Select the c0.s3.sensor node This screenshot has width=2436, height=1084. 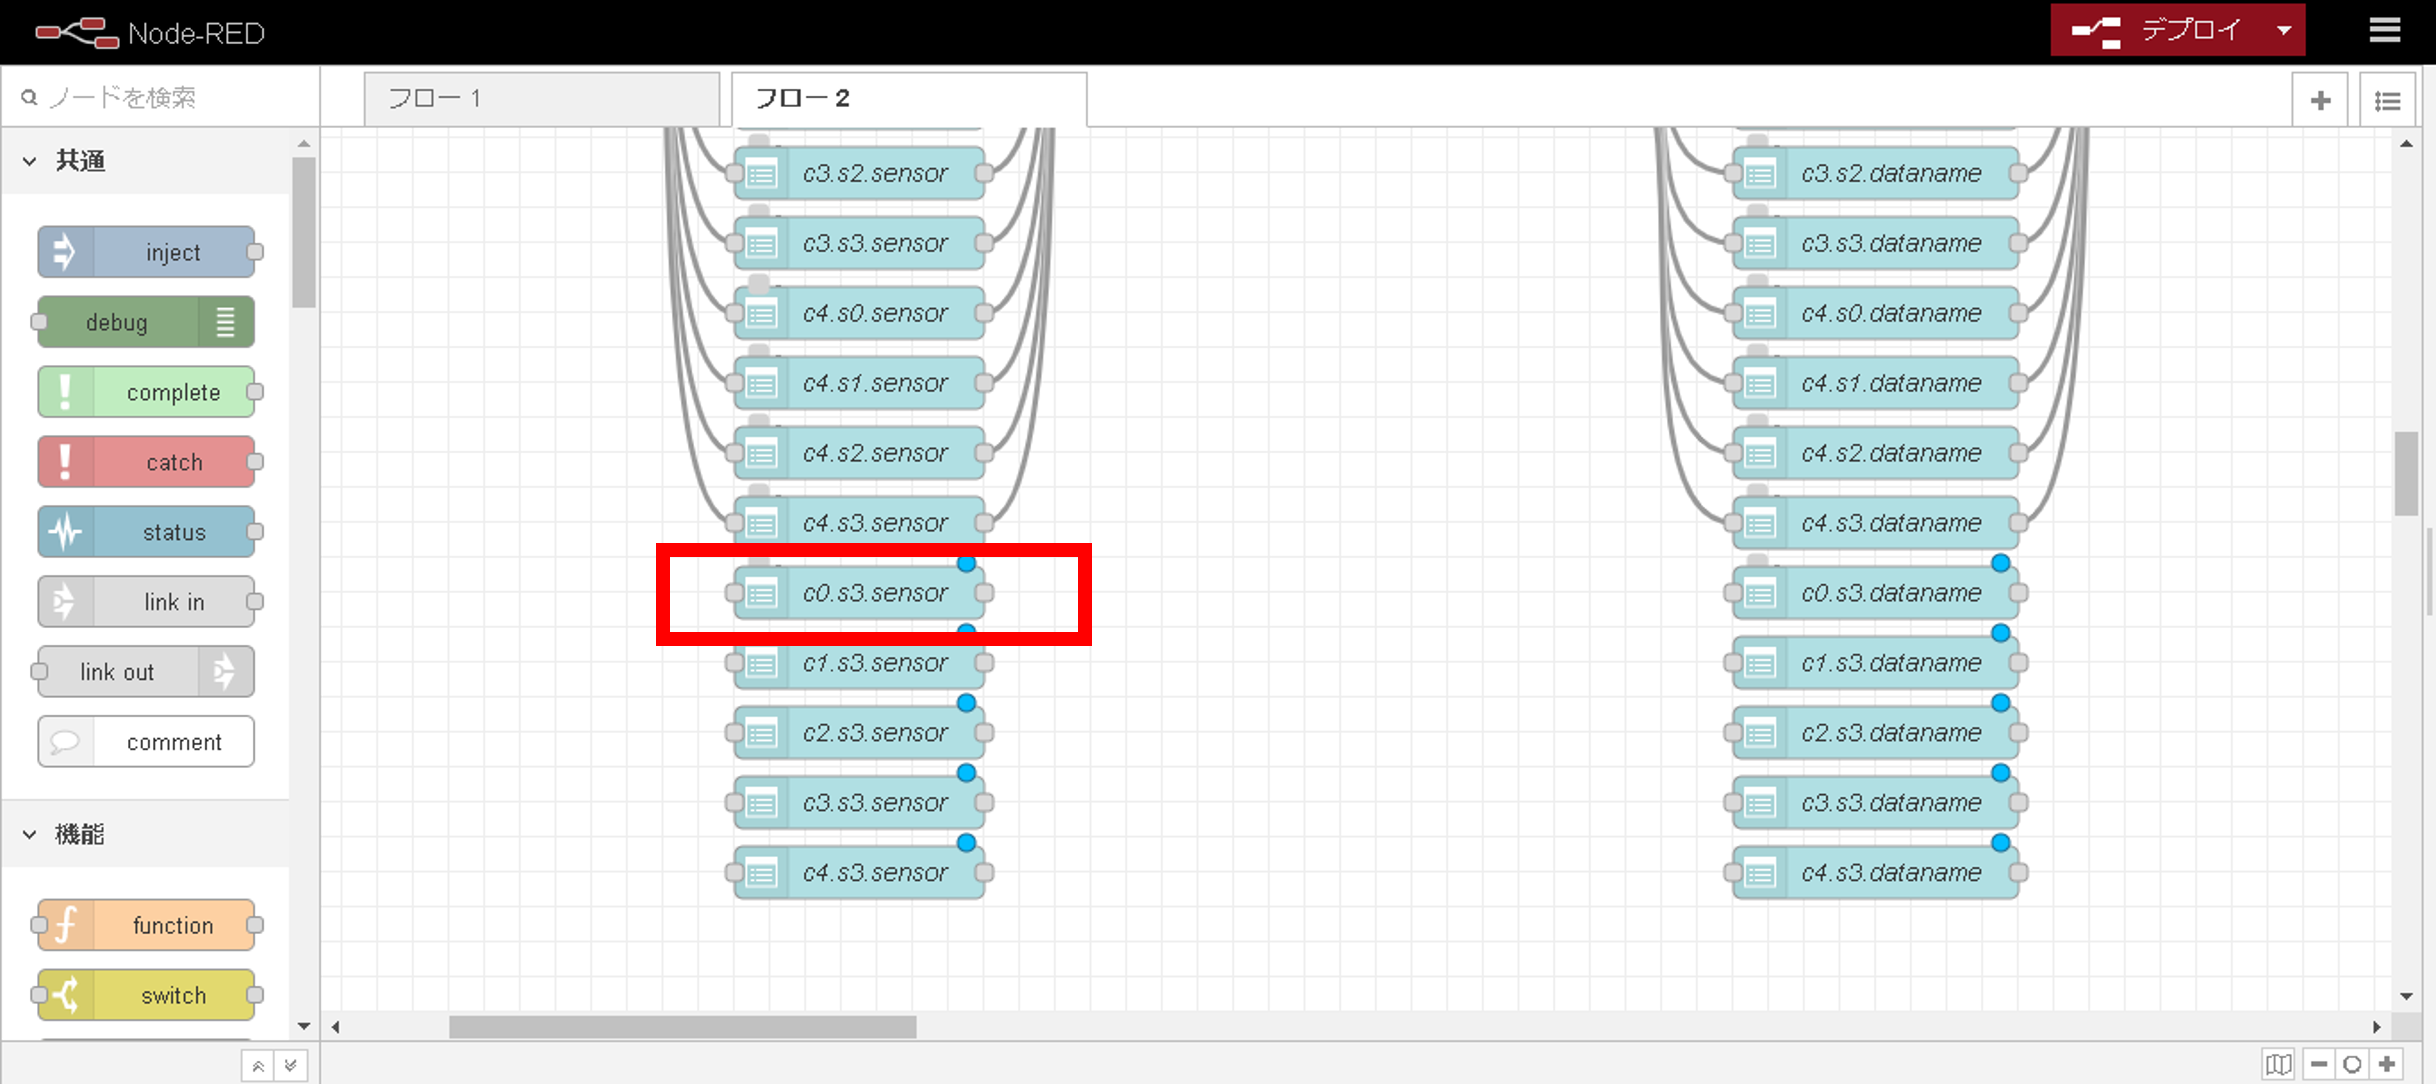coord(876,592)
